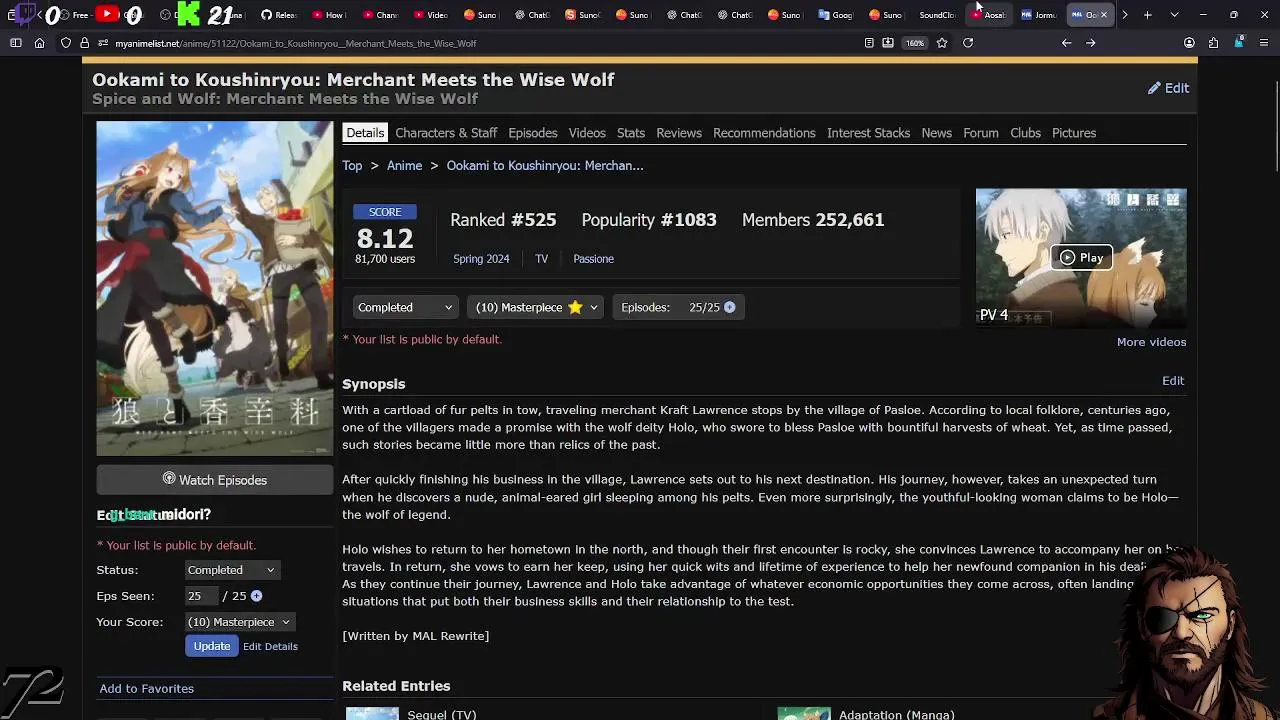Click the play circle icon on PV 4

coord(1067,258)
